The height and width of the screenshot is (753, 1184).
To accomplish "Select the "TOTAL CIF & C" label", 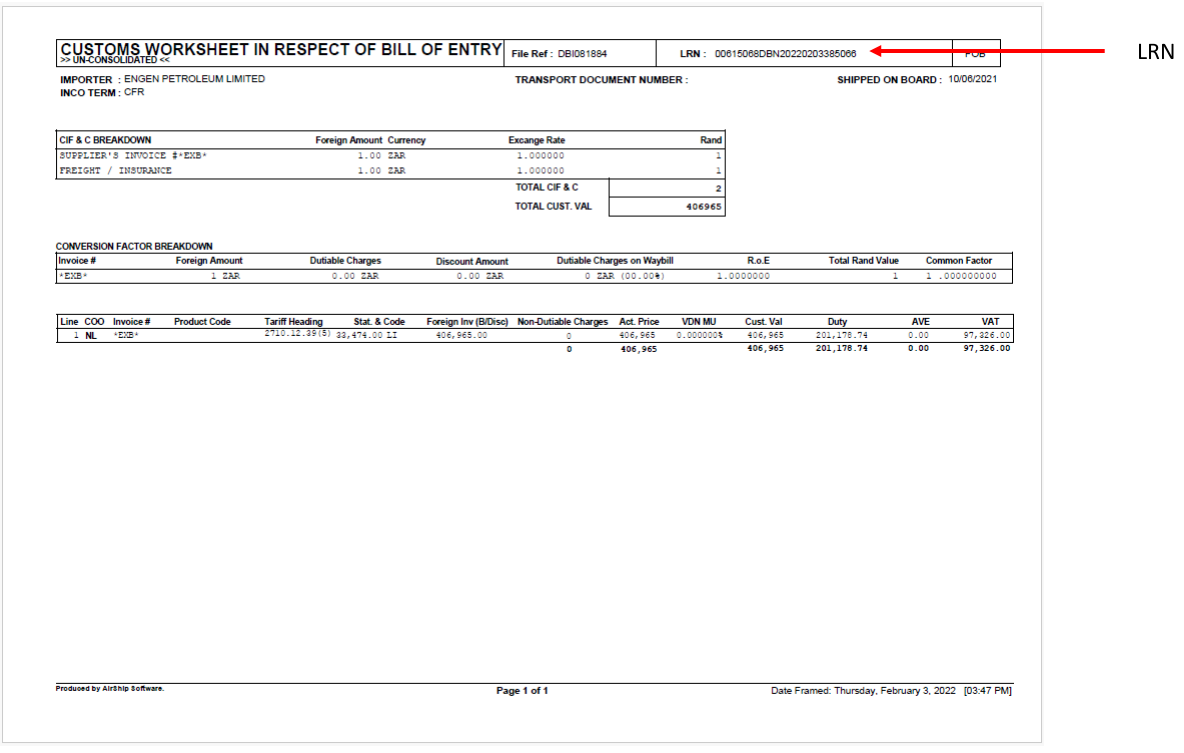I will tap(547, 187).
